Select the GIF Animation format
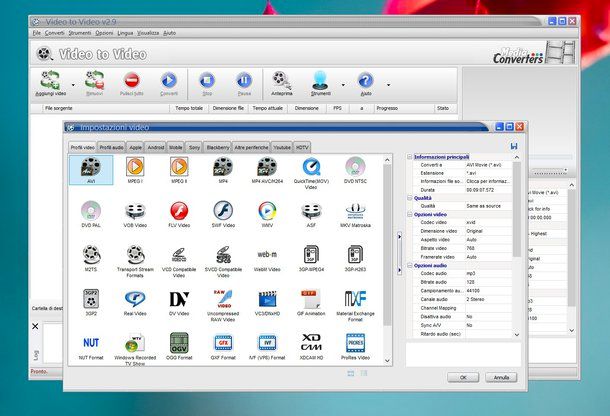 [311, 302]
